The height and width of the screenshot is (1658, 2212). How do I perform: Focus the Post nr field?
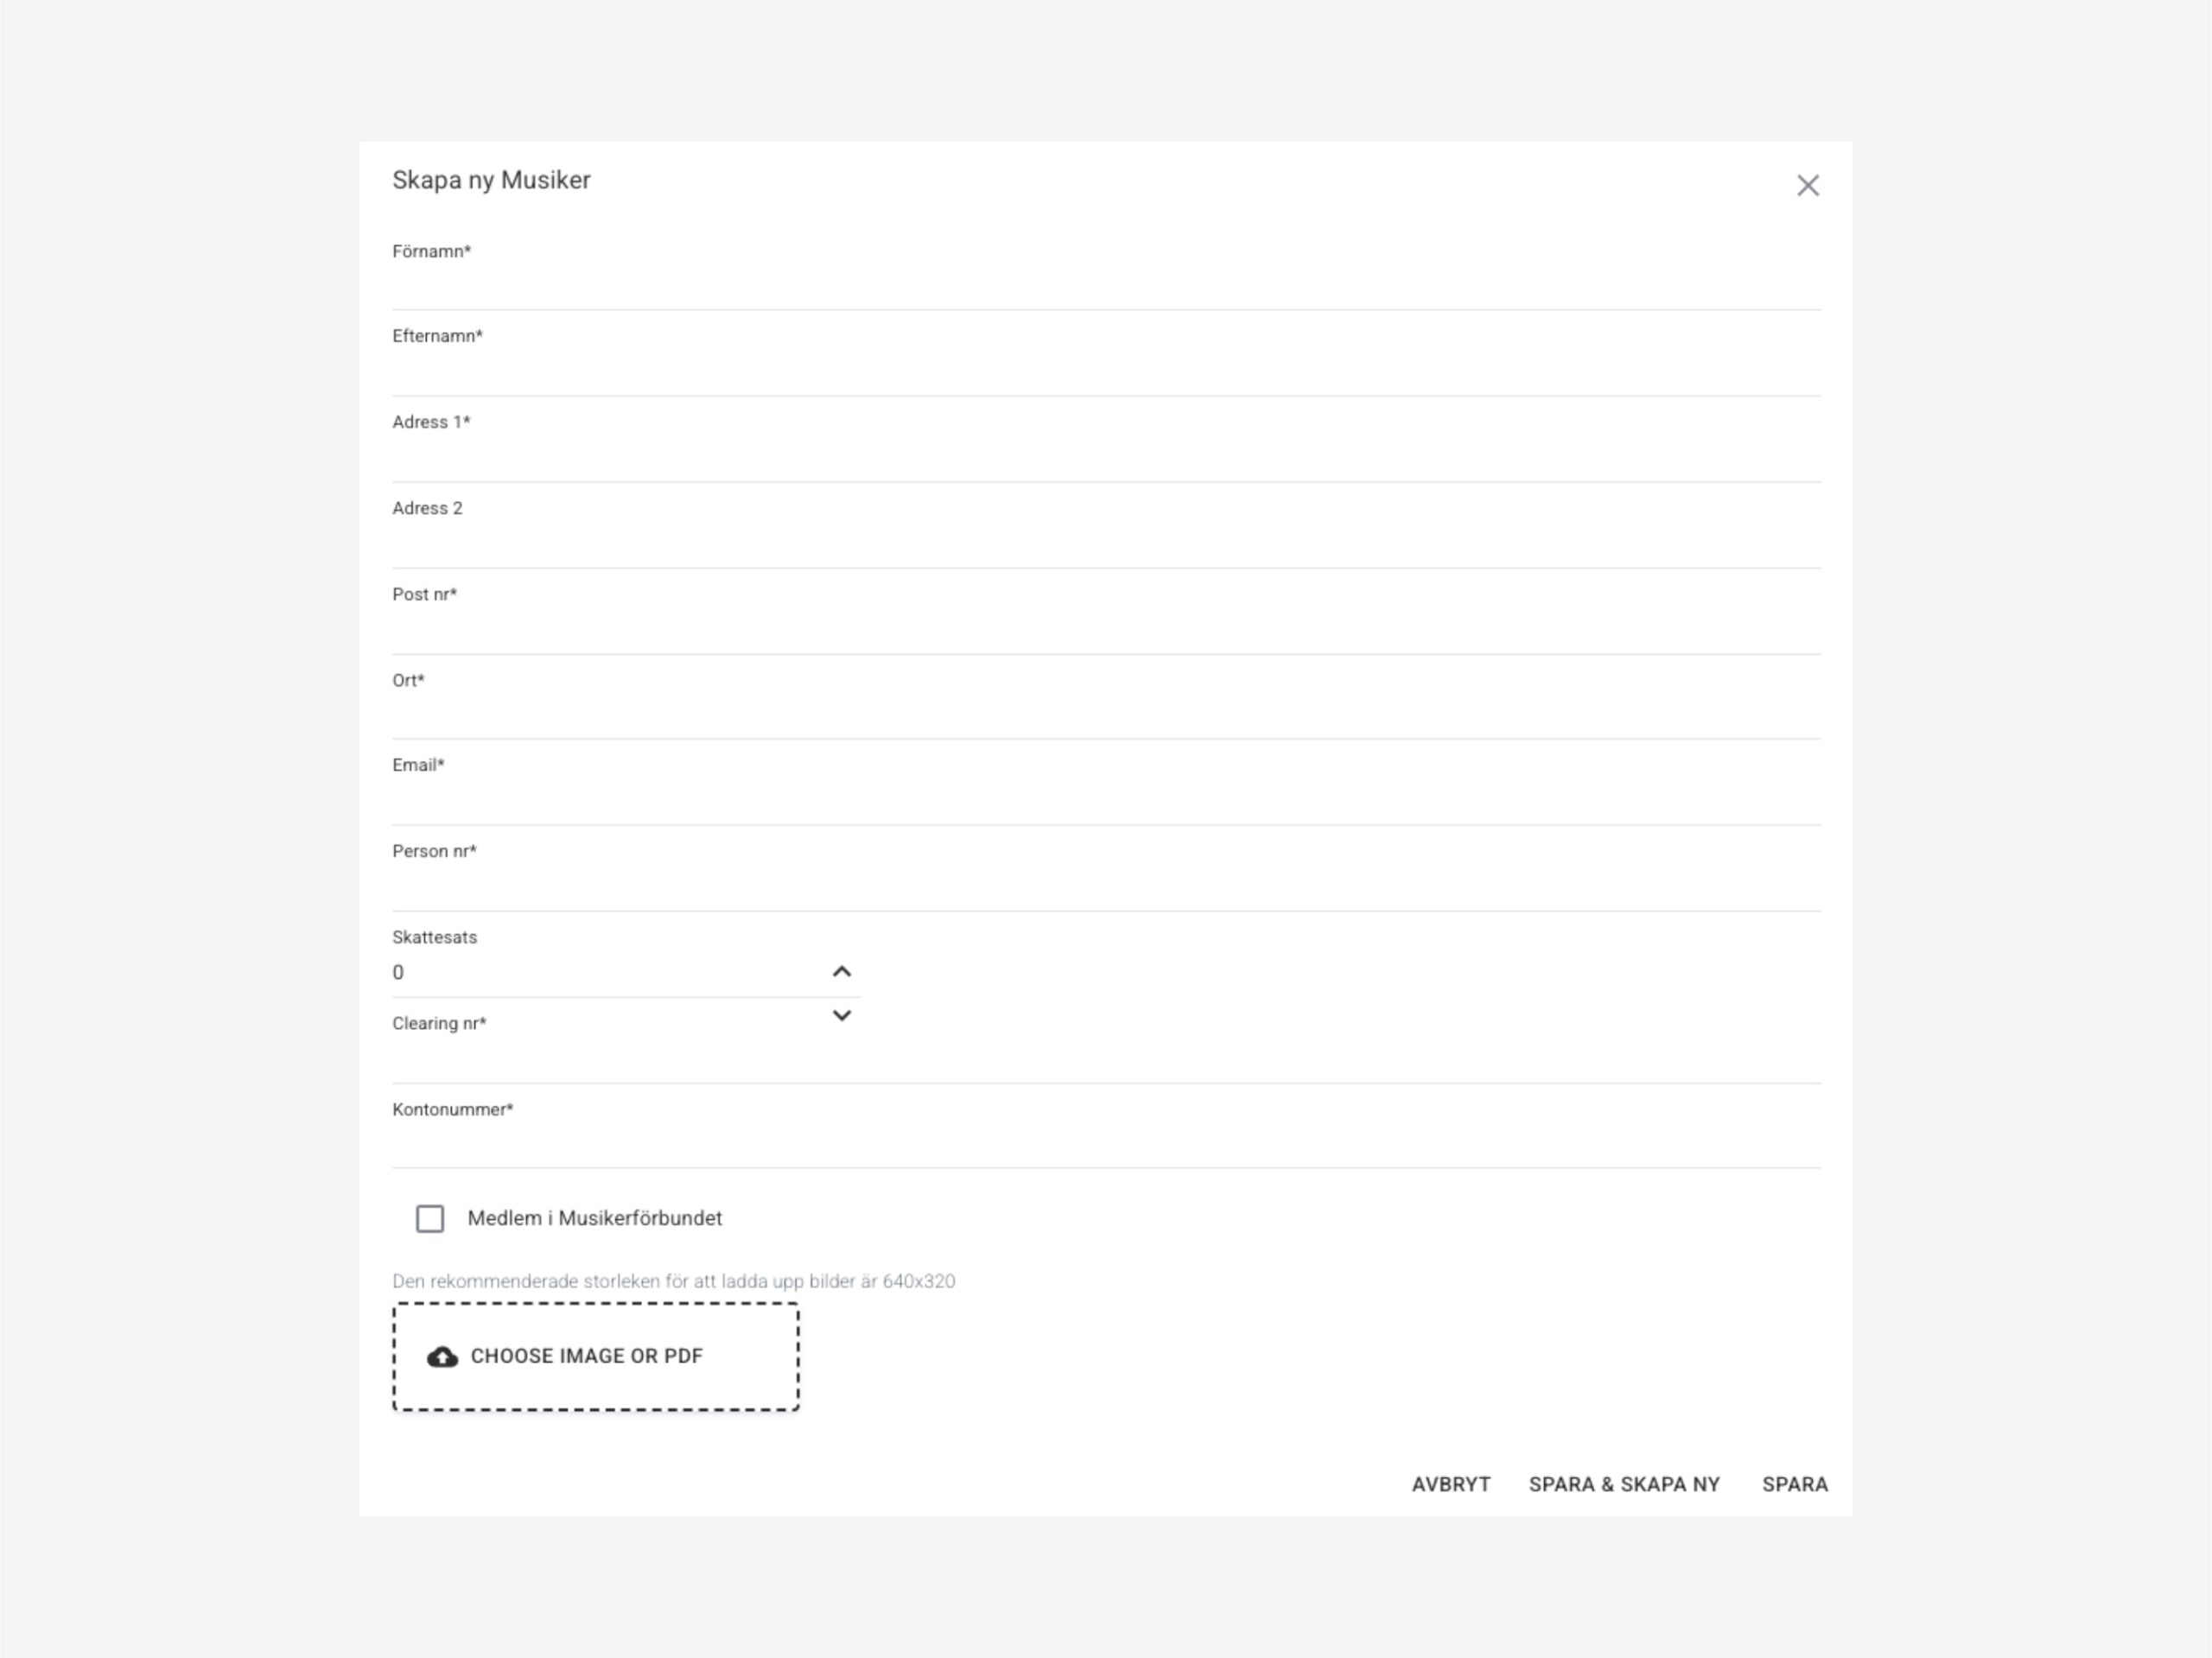point(1105,632)
